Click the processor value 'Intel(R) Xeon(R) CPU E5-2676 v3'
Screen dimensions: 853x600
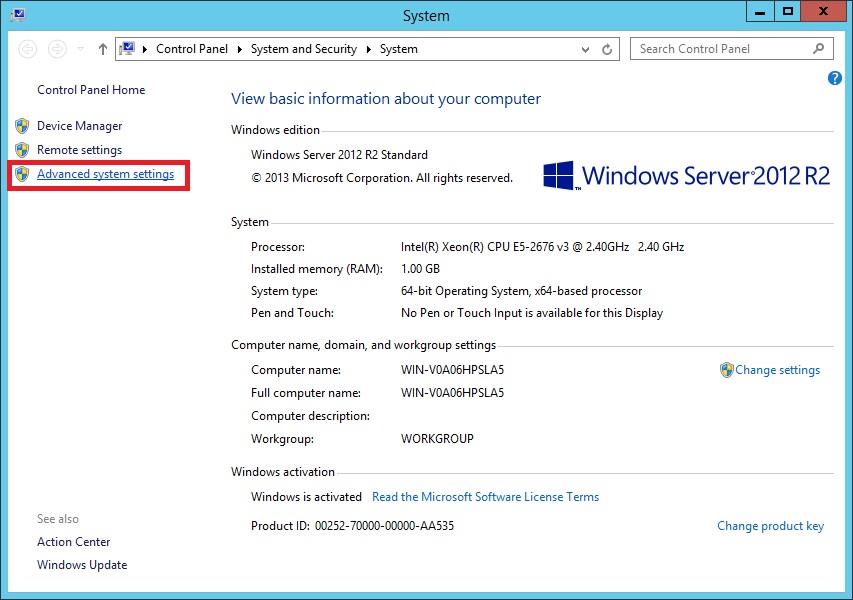coord(485,247)
